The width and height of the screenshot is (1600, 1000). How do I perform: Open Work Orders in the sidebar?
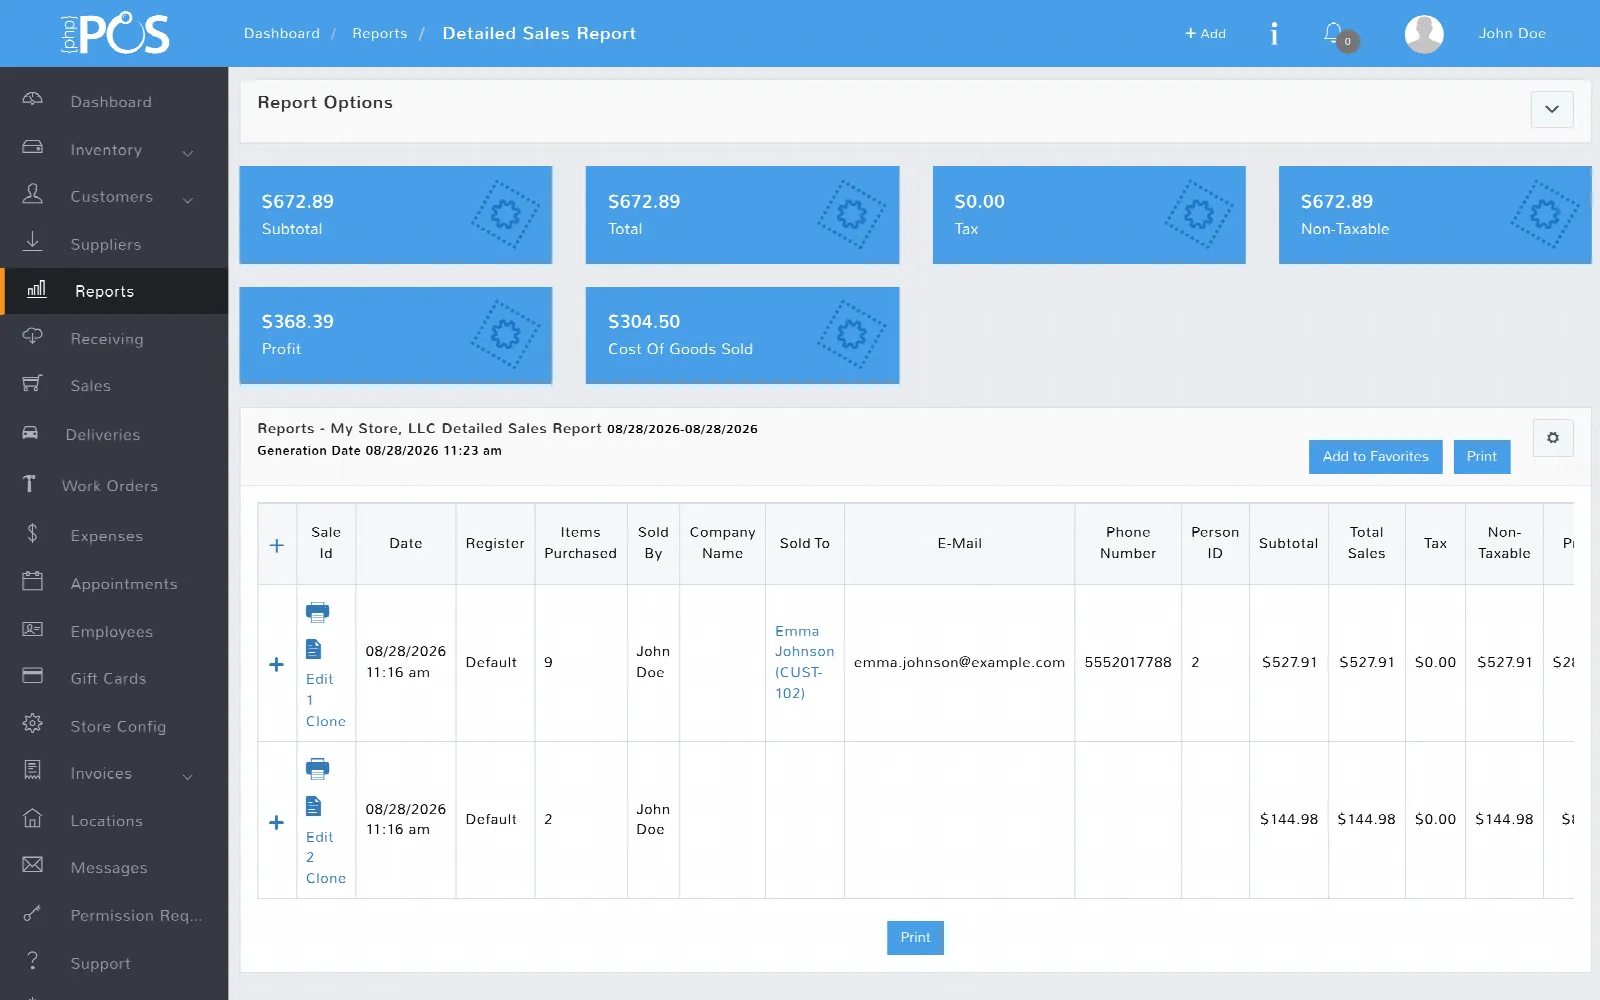(x=110, y=486)
